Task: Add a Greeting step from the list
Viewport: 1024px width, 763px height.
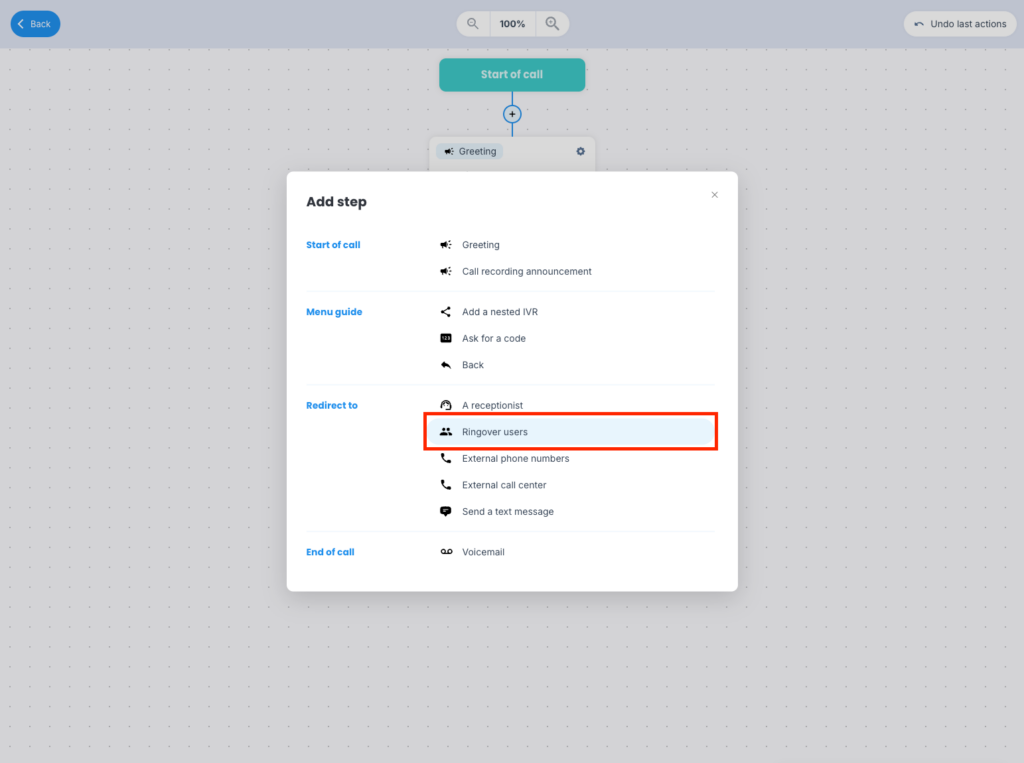Action: (x=480, y=245)
